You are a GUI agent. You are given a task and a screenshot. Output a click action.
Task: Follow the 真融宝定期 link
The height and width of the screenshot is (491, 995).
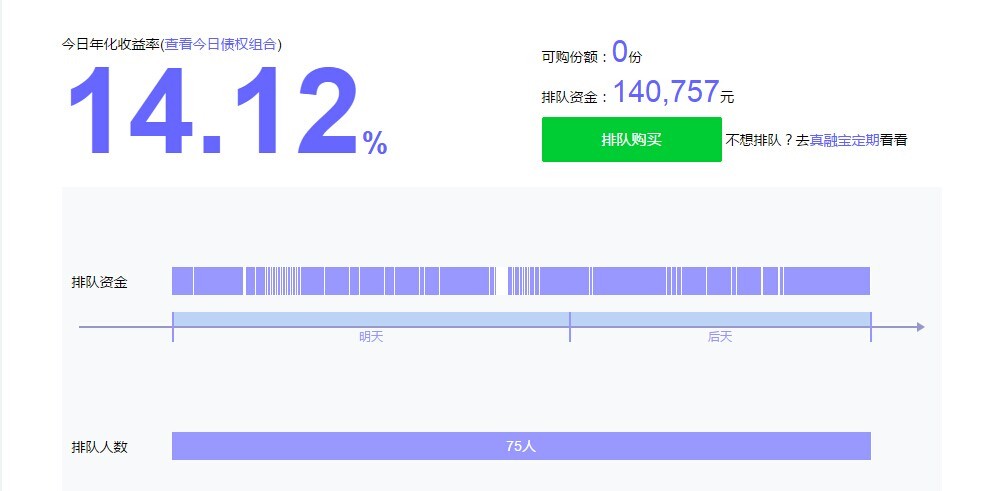coord(844,140)
